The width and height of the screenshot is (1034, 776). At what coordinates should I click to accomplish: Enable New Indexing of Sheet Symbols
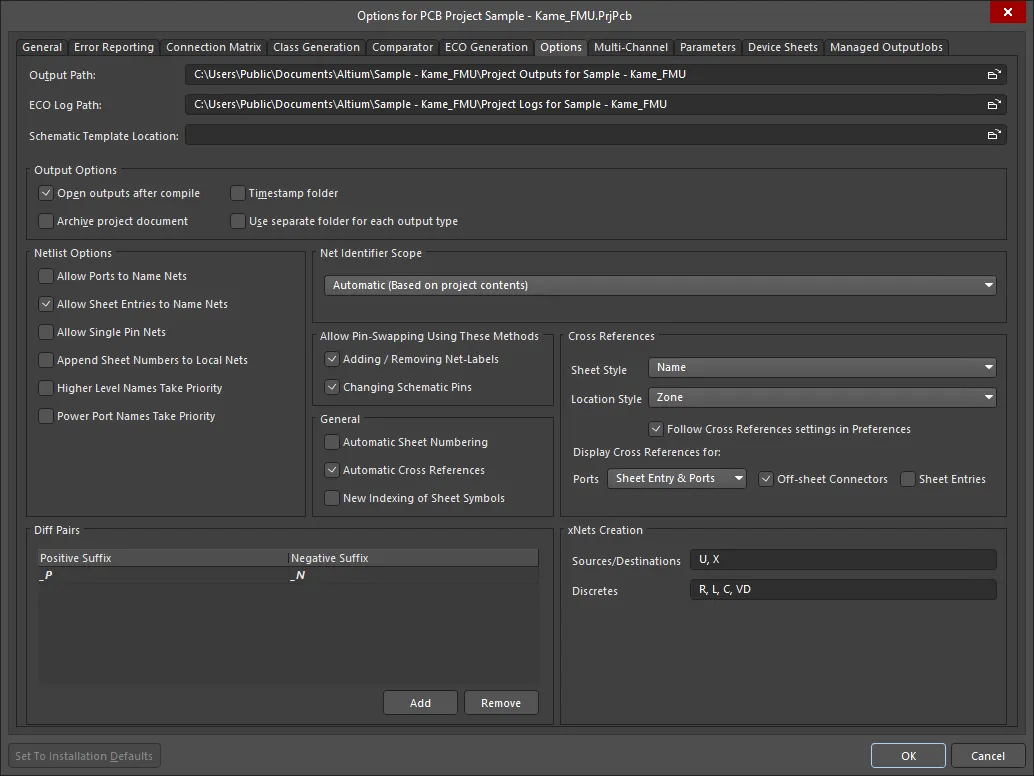click(332, 498)
